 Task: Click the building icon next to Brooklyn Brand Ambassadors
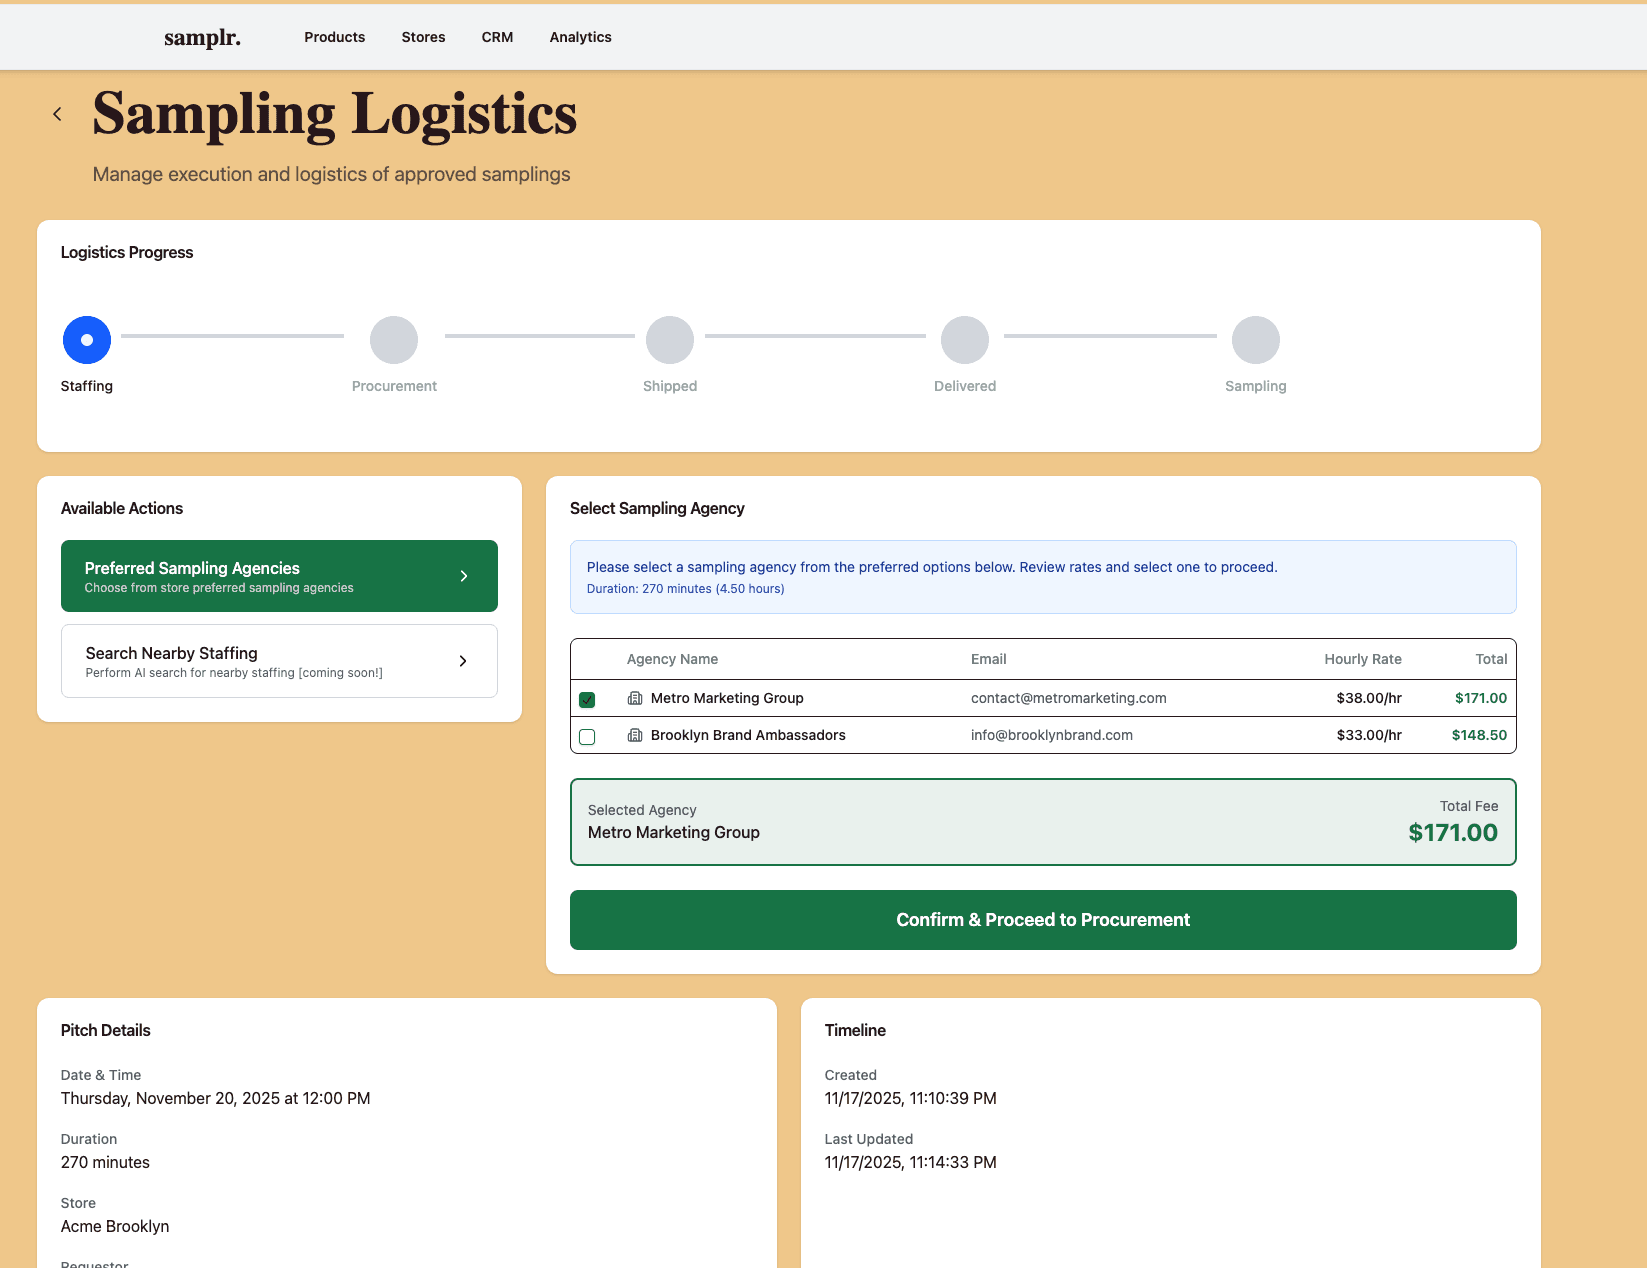click(635, 735)
